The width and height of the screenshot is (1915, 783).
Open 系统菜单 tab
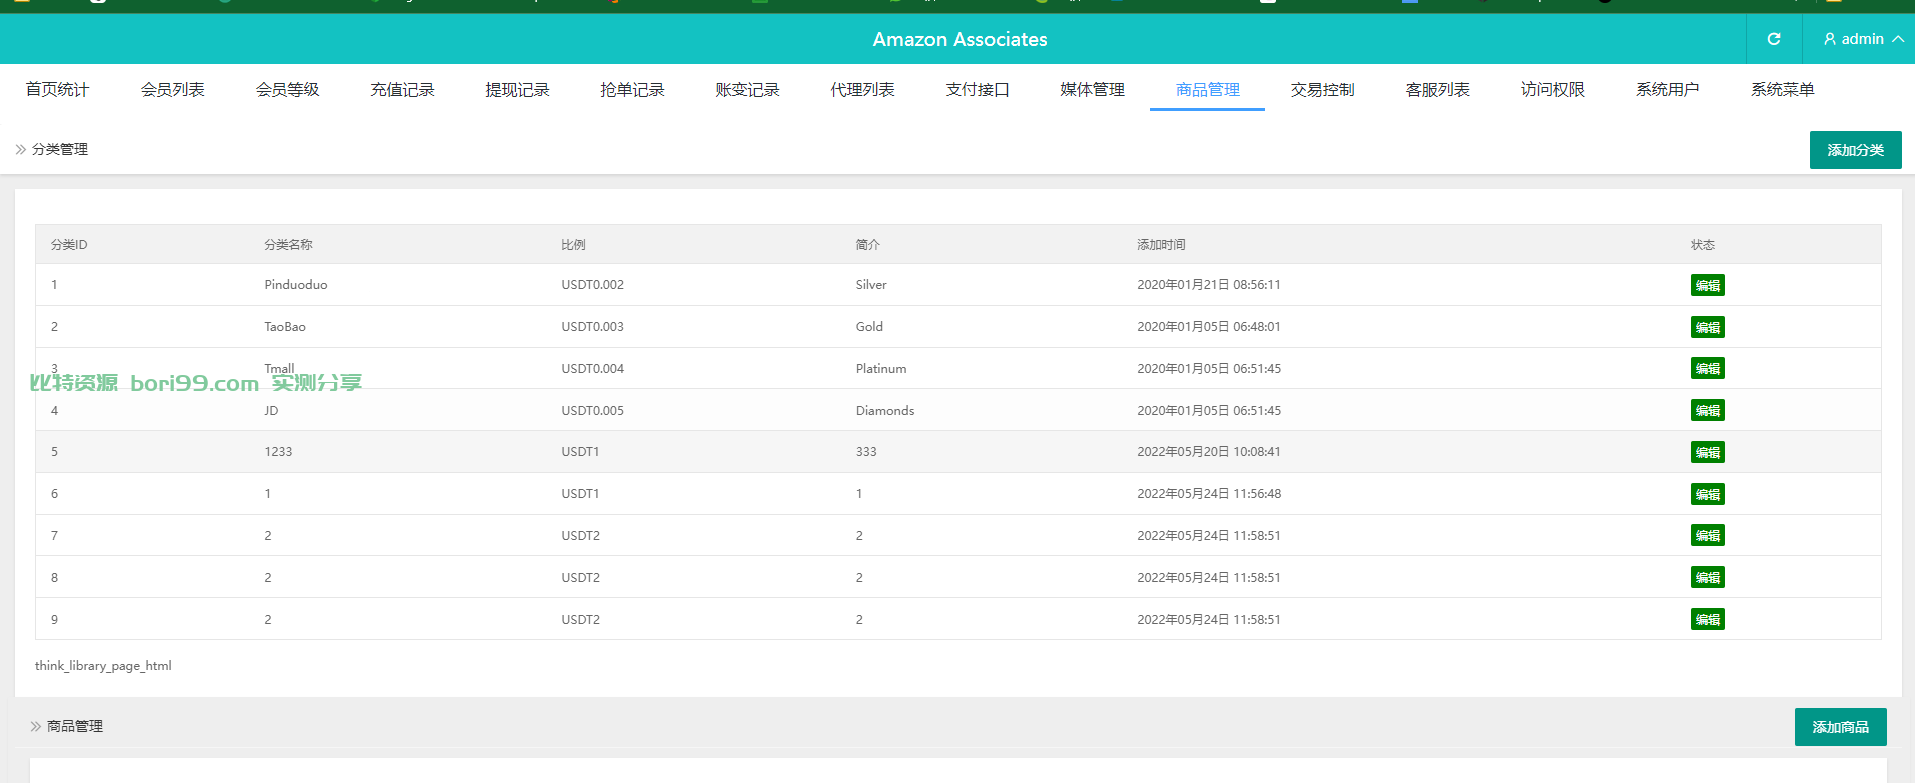1782,89
